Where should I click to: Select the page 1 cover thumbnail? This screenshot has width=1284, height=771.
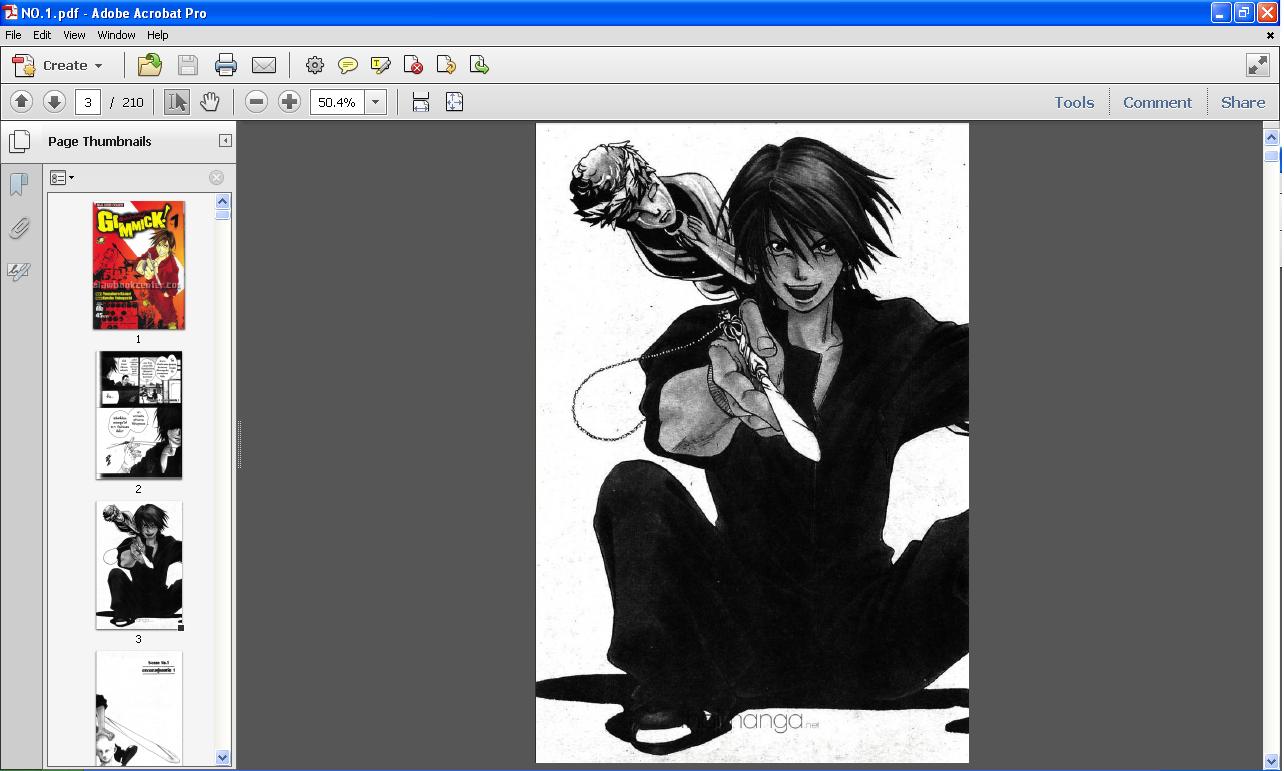pos(139,265)
